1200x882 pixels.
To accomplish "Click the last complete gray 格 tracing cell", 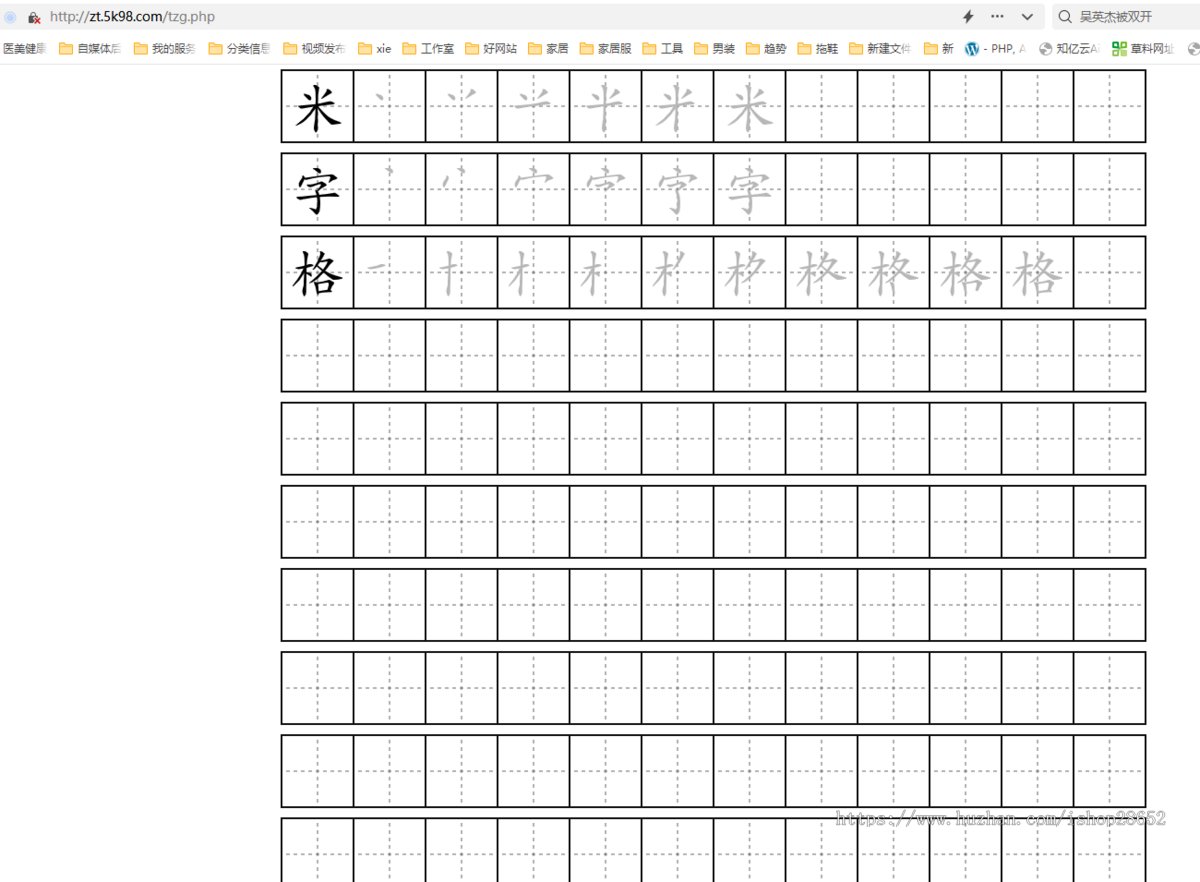I will click(1038, 272).
